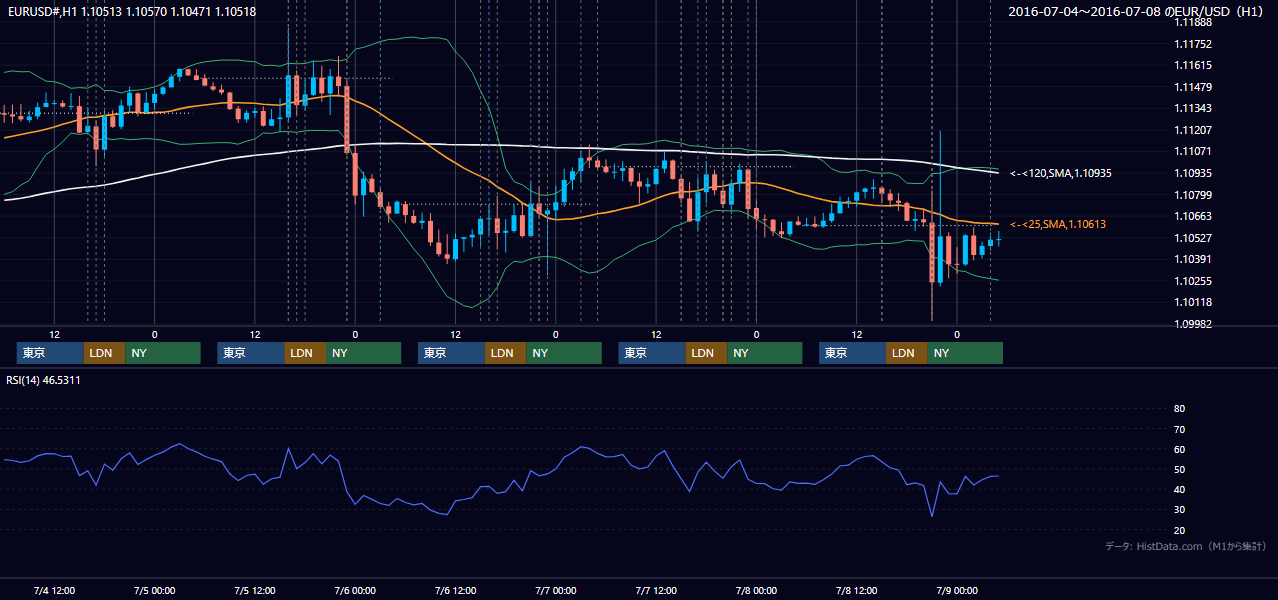Screen dimensions: 1278x600
Task: Select the 7/7 12:00 time axis label
Action: coord(656,590)
